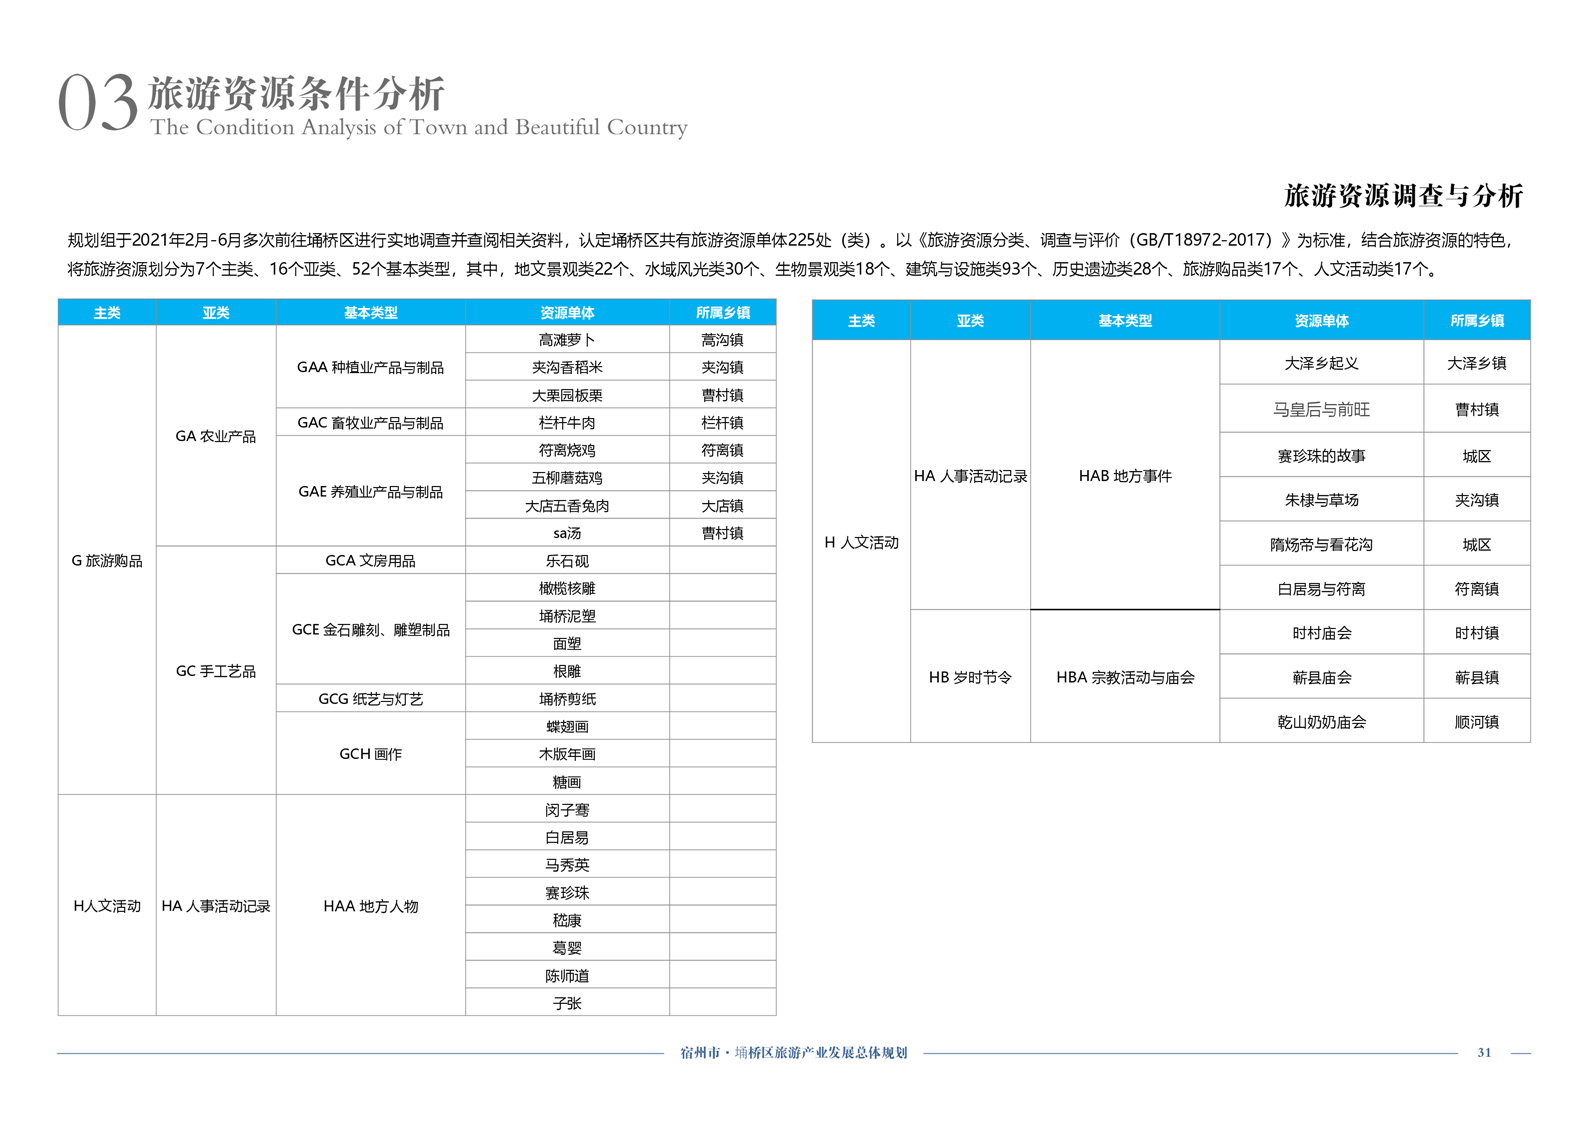The image size is (1587, 1122).
Task: Click HBA 宗教活动与庙会 cell
Action: click(x=1125, y=677)
